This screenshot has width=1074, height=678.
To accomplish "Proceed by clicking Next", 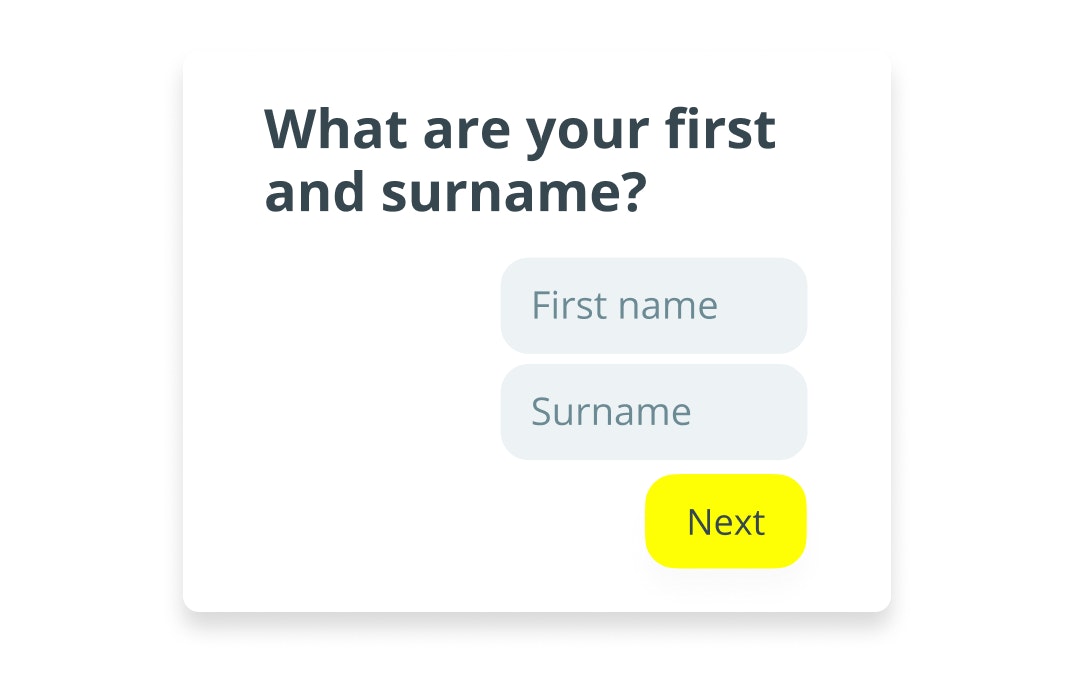I will pyautogui.click(x=725, y=522).
